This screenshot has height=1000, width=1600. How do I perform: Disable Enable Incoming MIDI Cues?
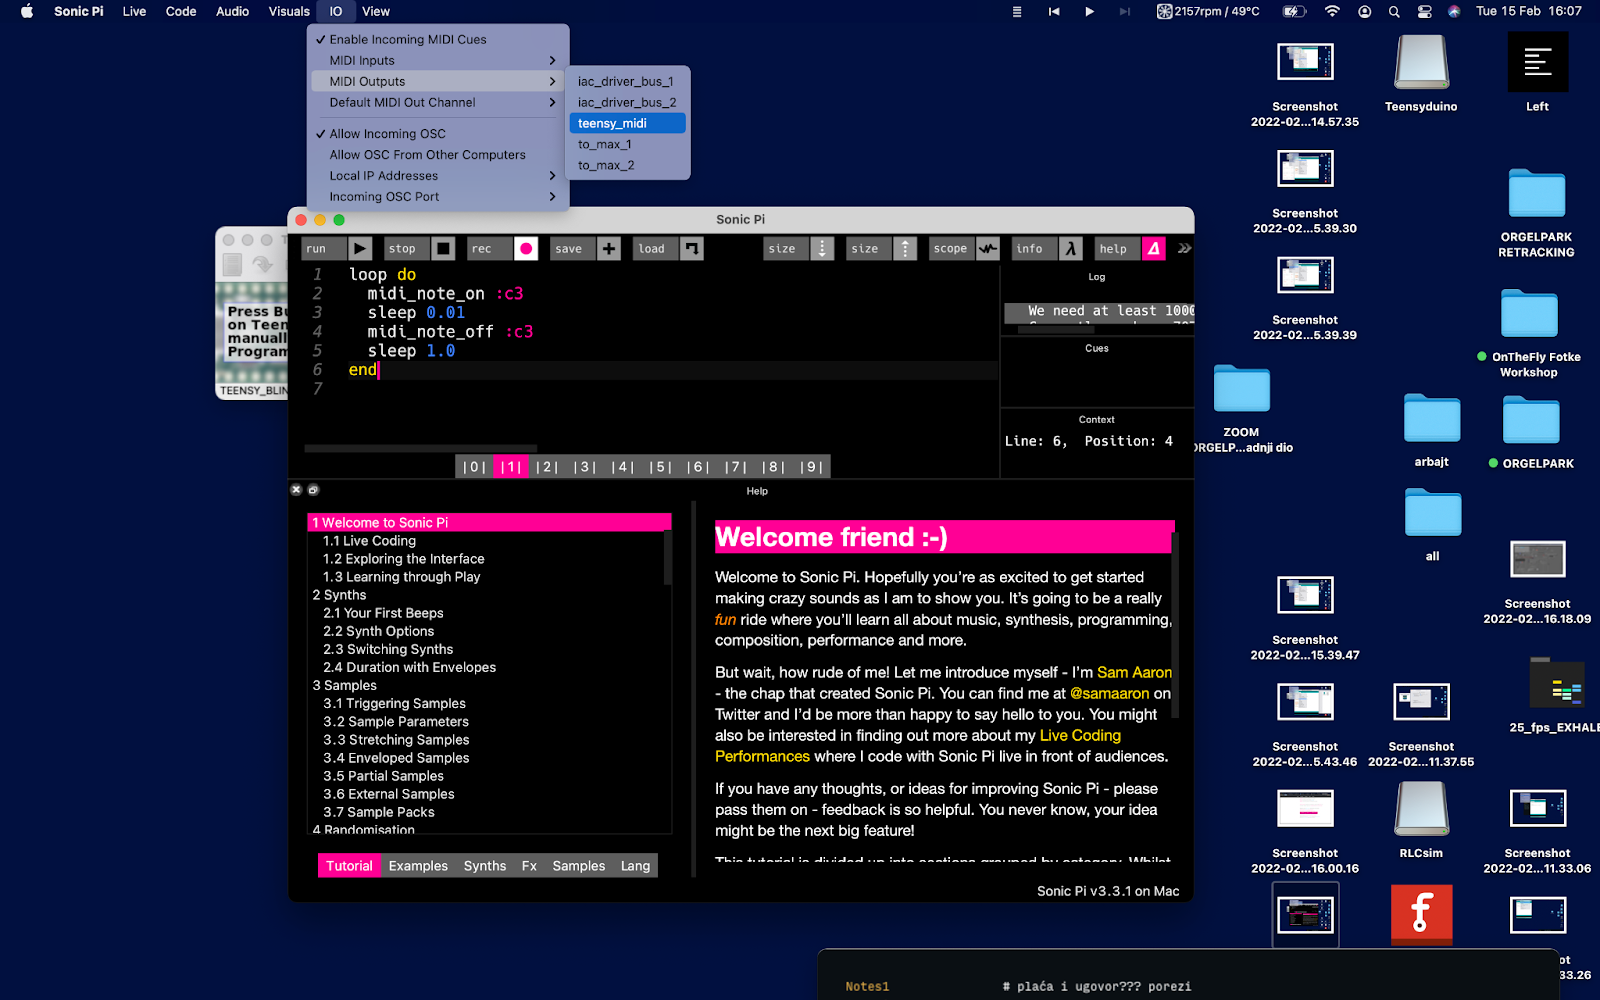point(407,39)
